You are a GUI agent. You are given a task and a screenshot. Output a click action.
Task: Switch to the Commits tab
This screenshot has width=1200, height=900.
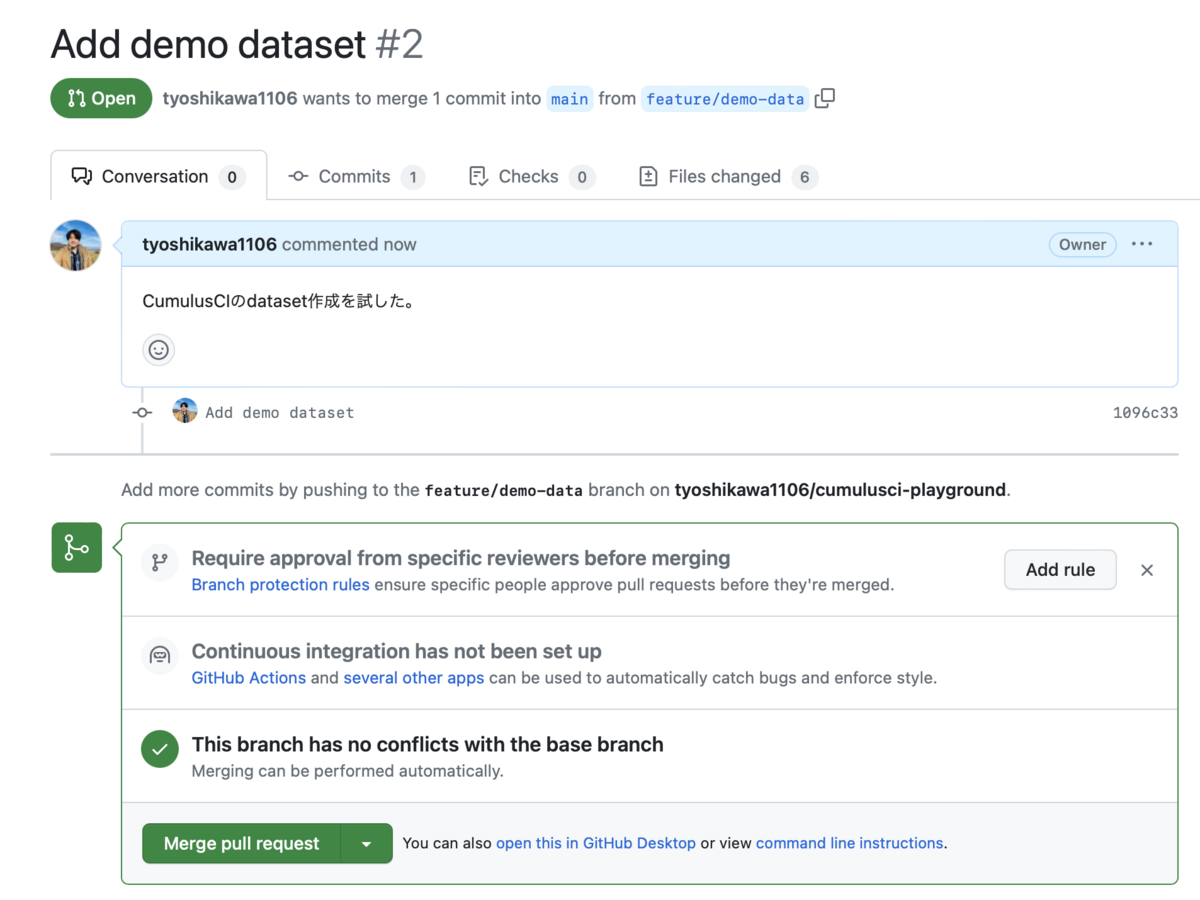(x=355, y=177)
